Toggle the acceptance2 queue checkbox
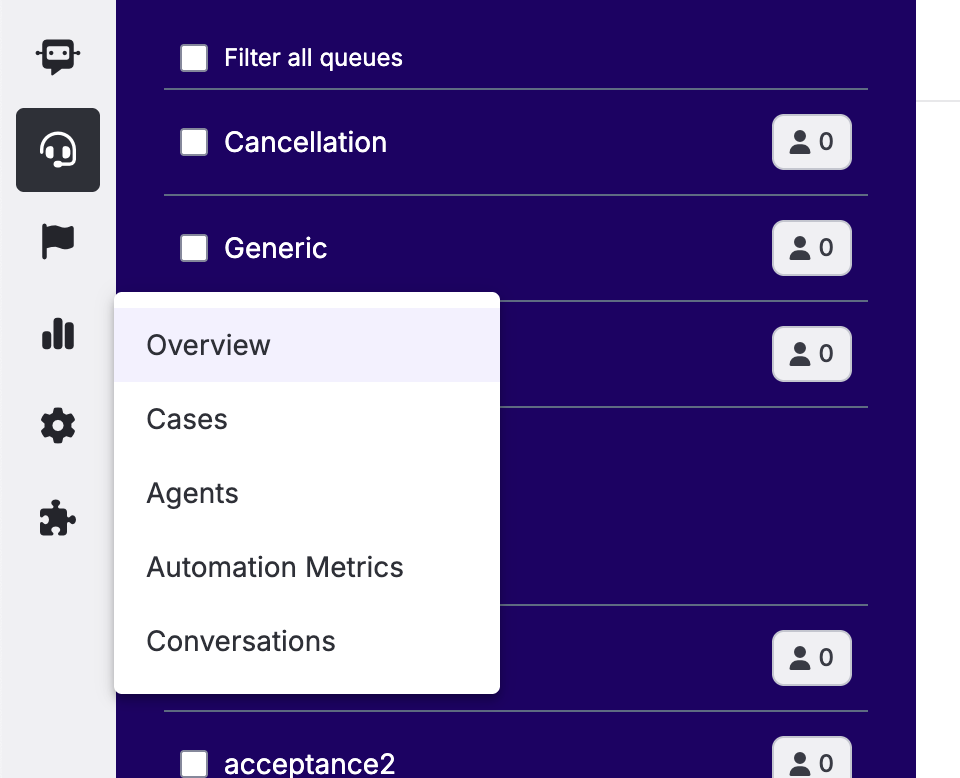Image resolution: width=960 pixels, height=778 pixels. [x=194, y=764]
